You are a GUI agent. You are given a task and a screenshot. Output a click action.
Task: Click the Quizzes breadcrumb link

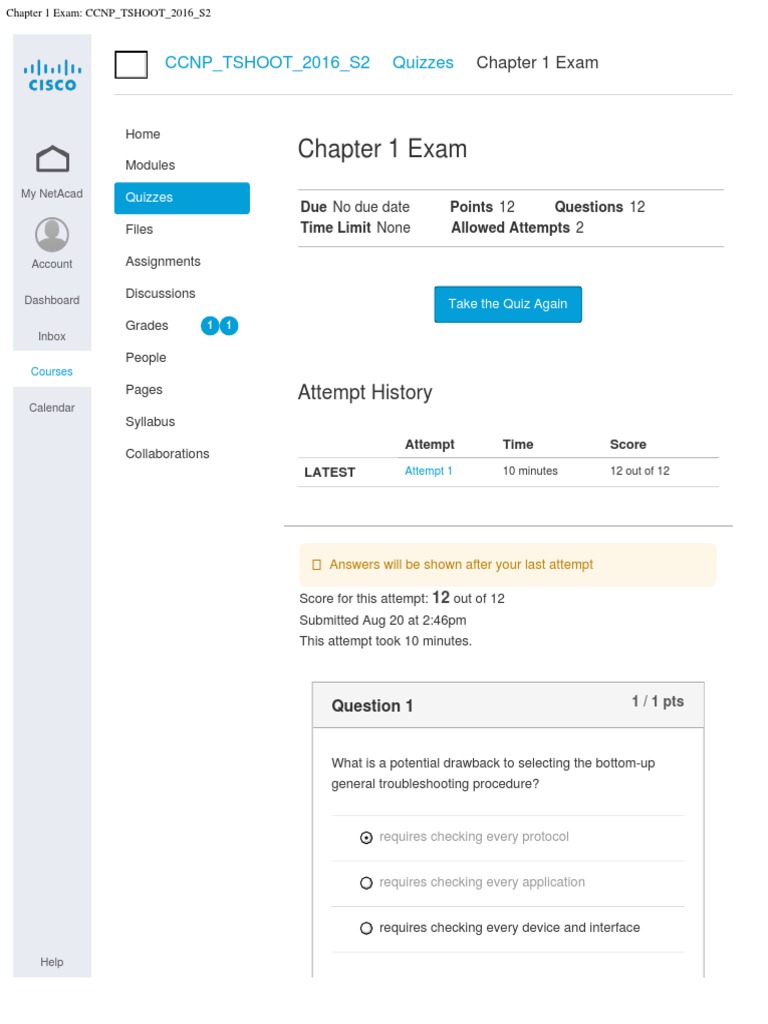point(422,63)
